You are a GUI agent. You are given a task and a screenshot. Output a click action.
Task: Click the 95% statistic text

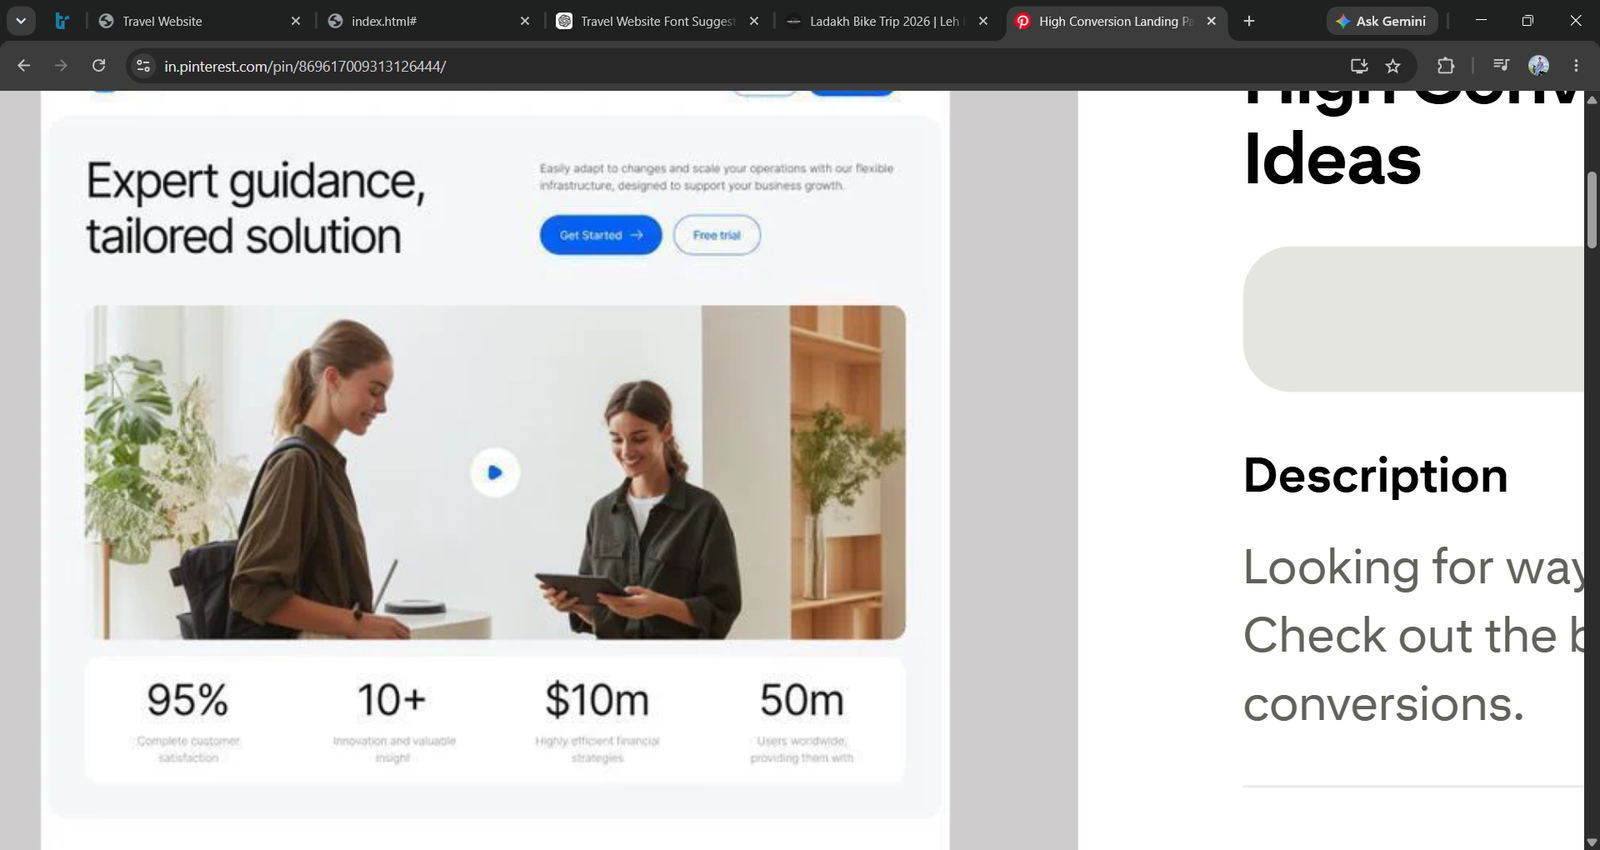188,700
